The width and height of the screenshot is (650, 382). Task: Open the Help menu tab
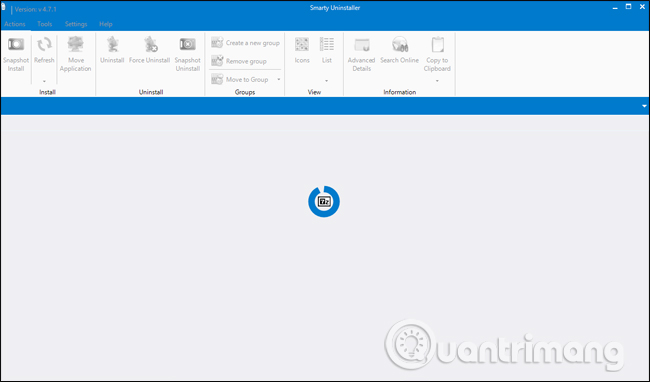106,24
